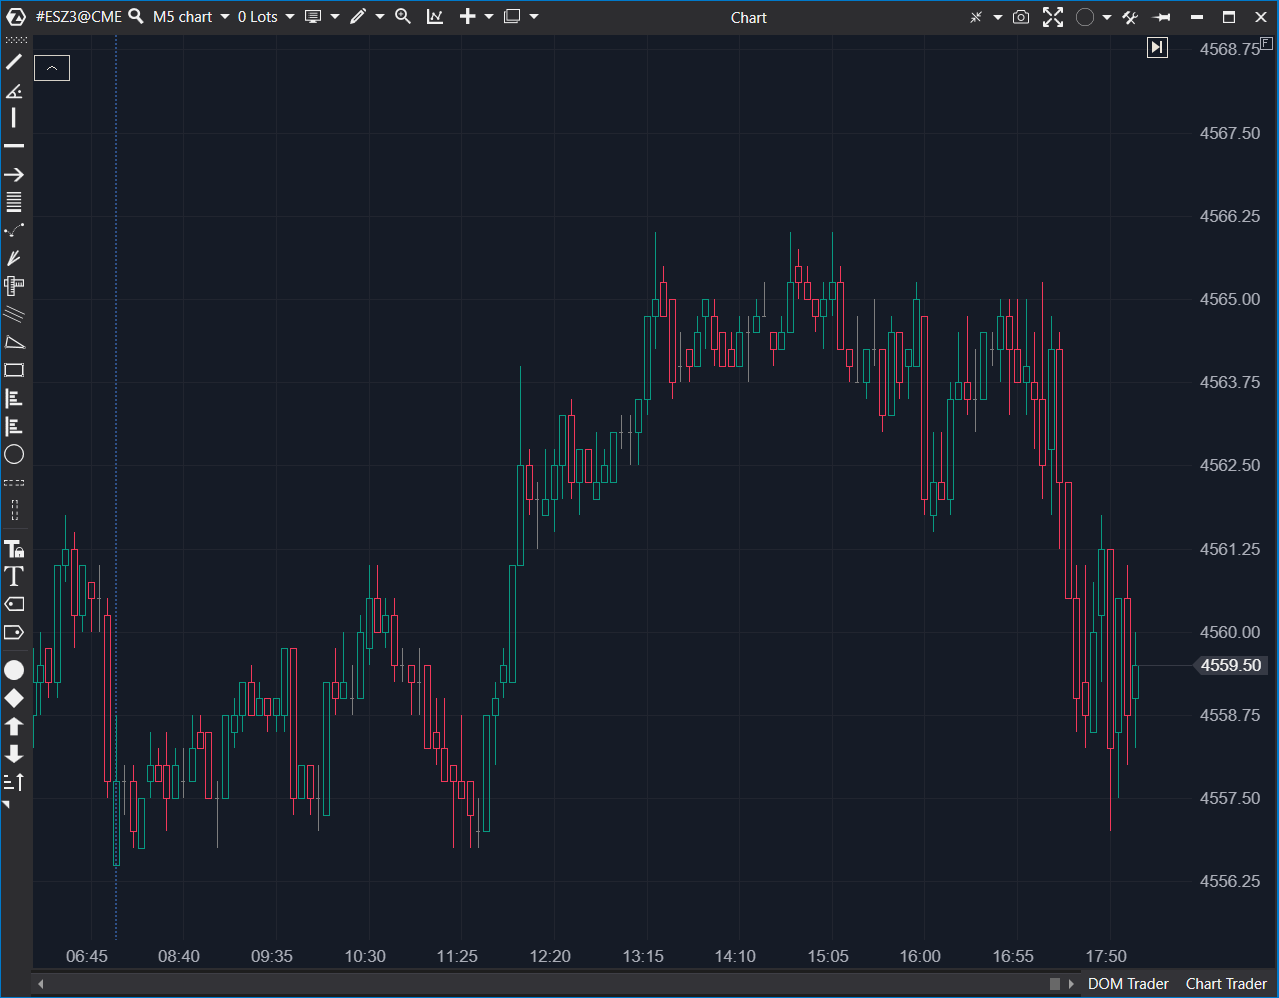Click the #ESZ3@CME symbol name

tap(79, 17)
